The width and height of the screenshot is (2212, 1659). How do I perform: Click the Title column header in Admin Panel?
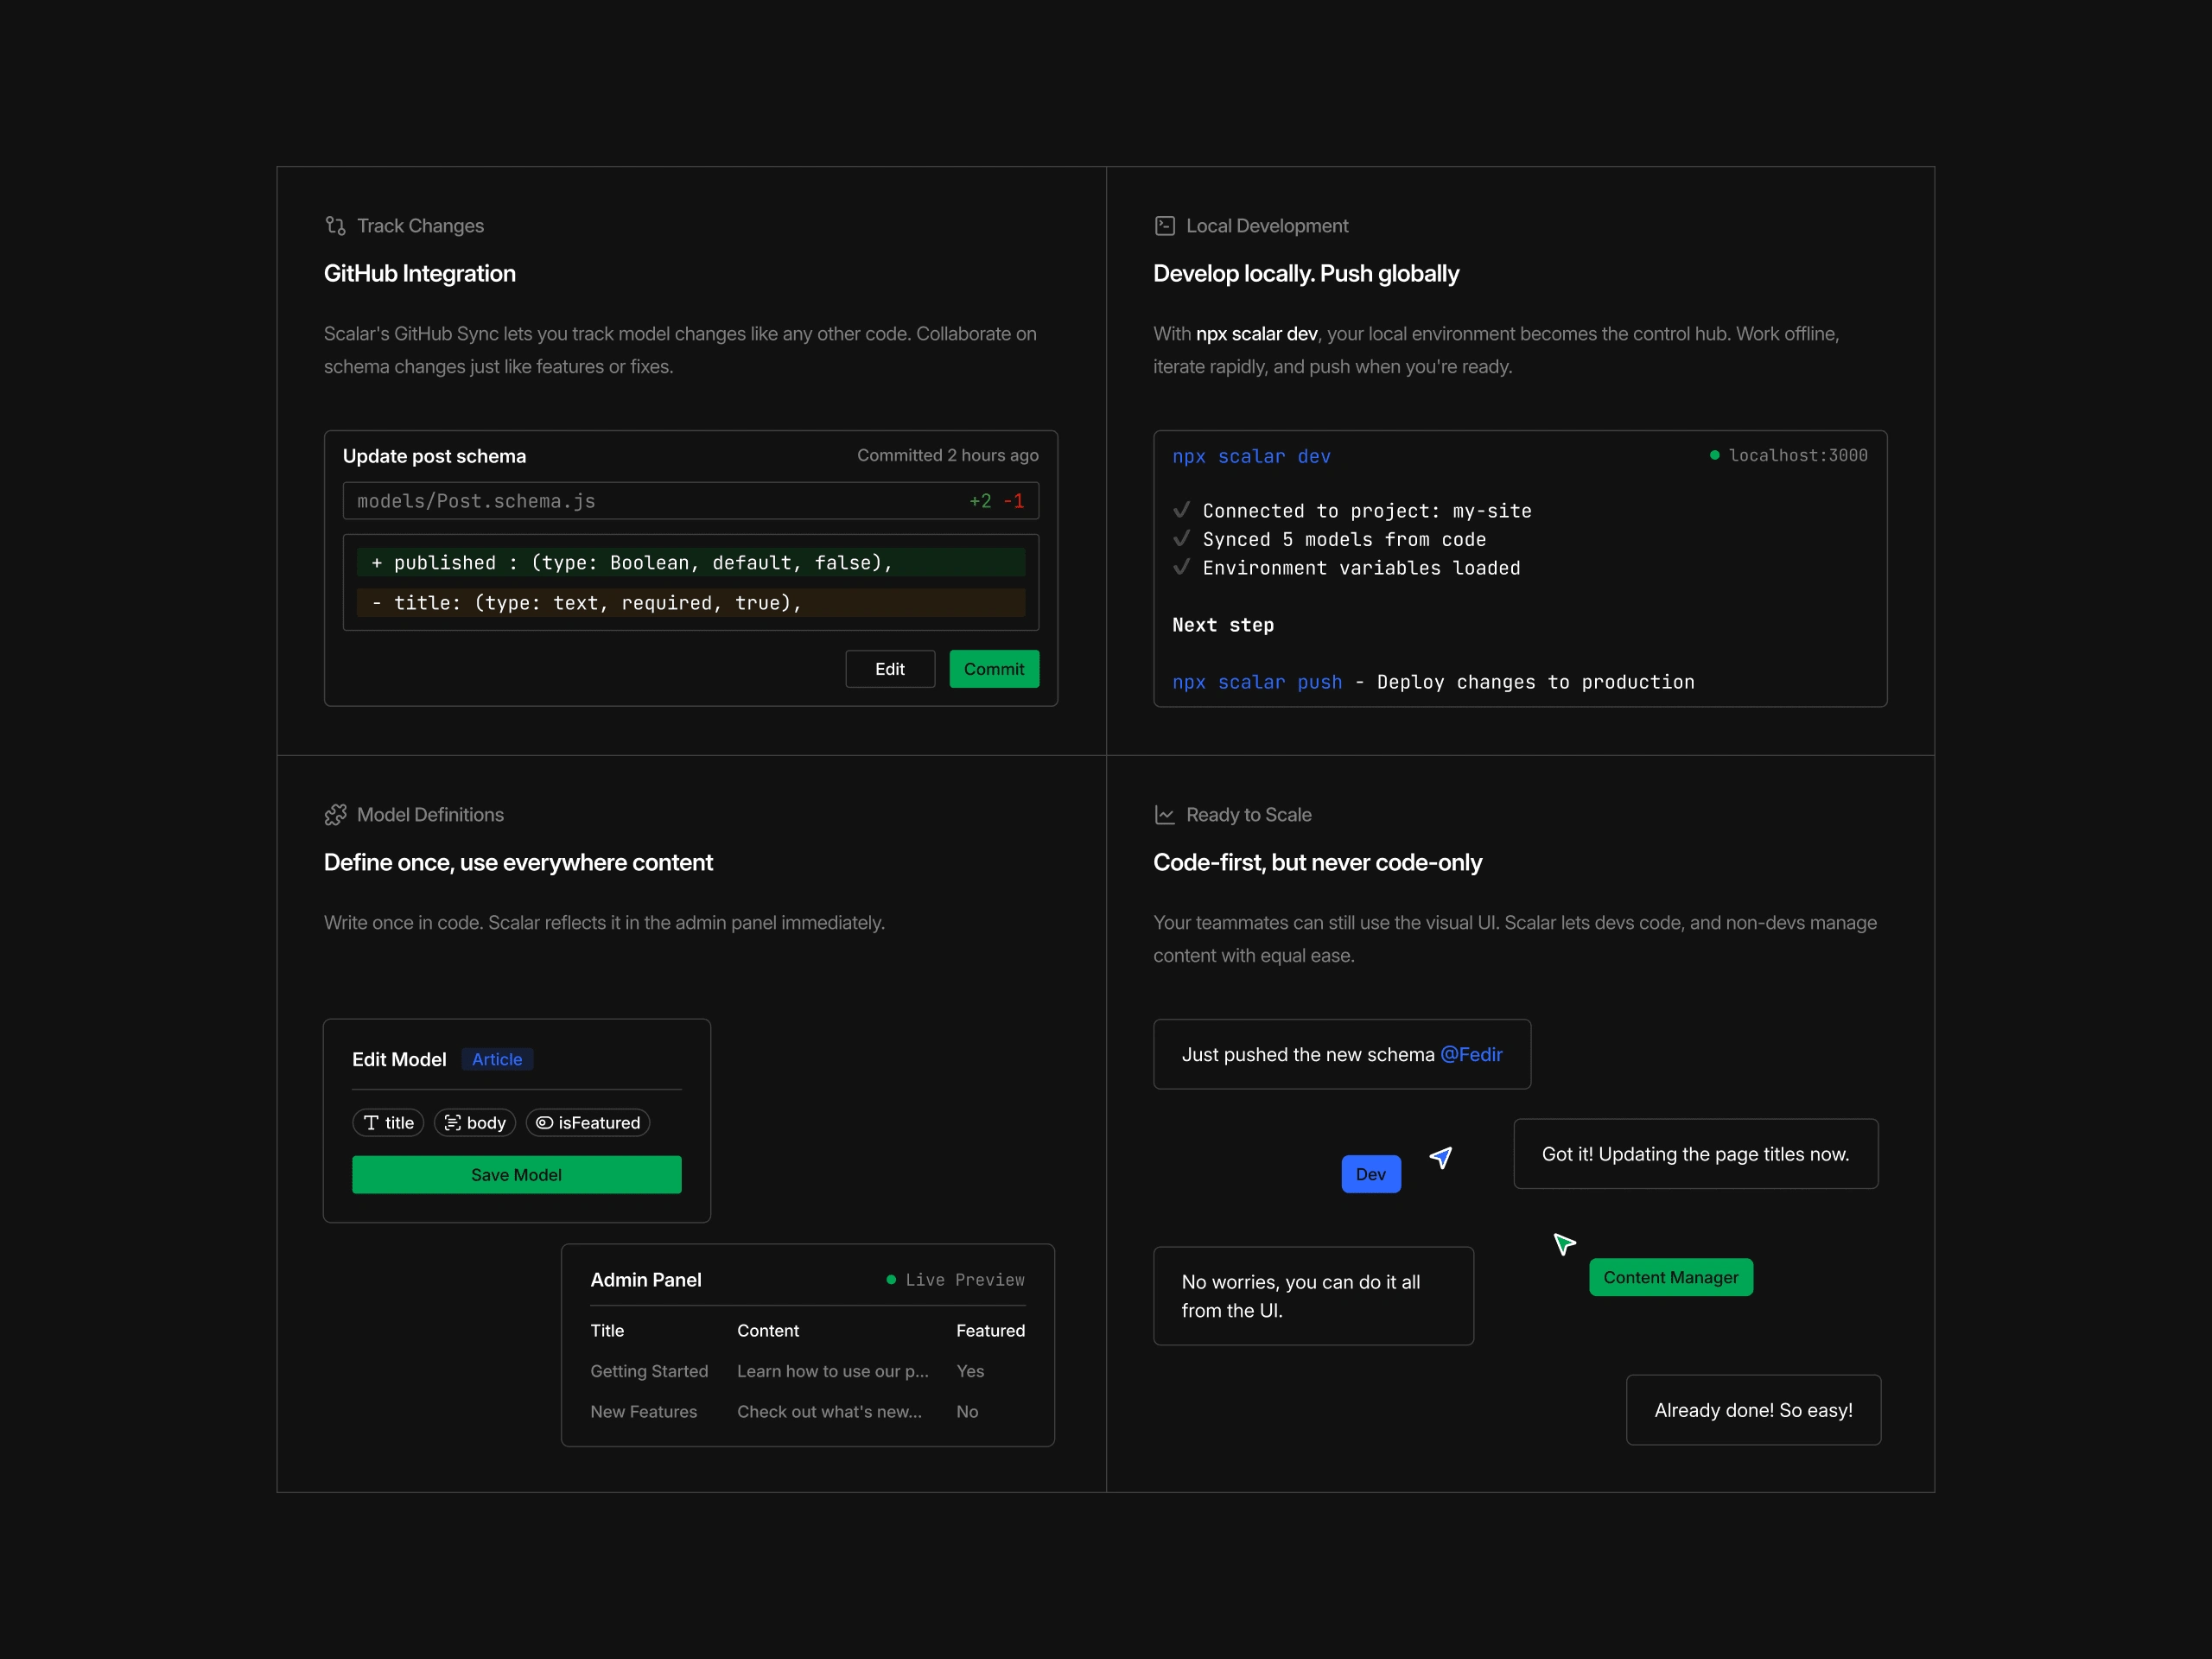pos(607,1330)
